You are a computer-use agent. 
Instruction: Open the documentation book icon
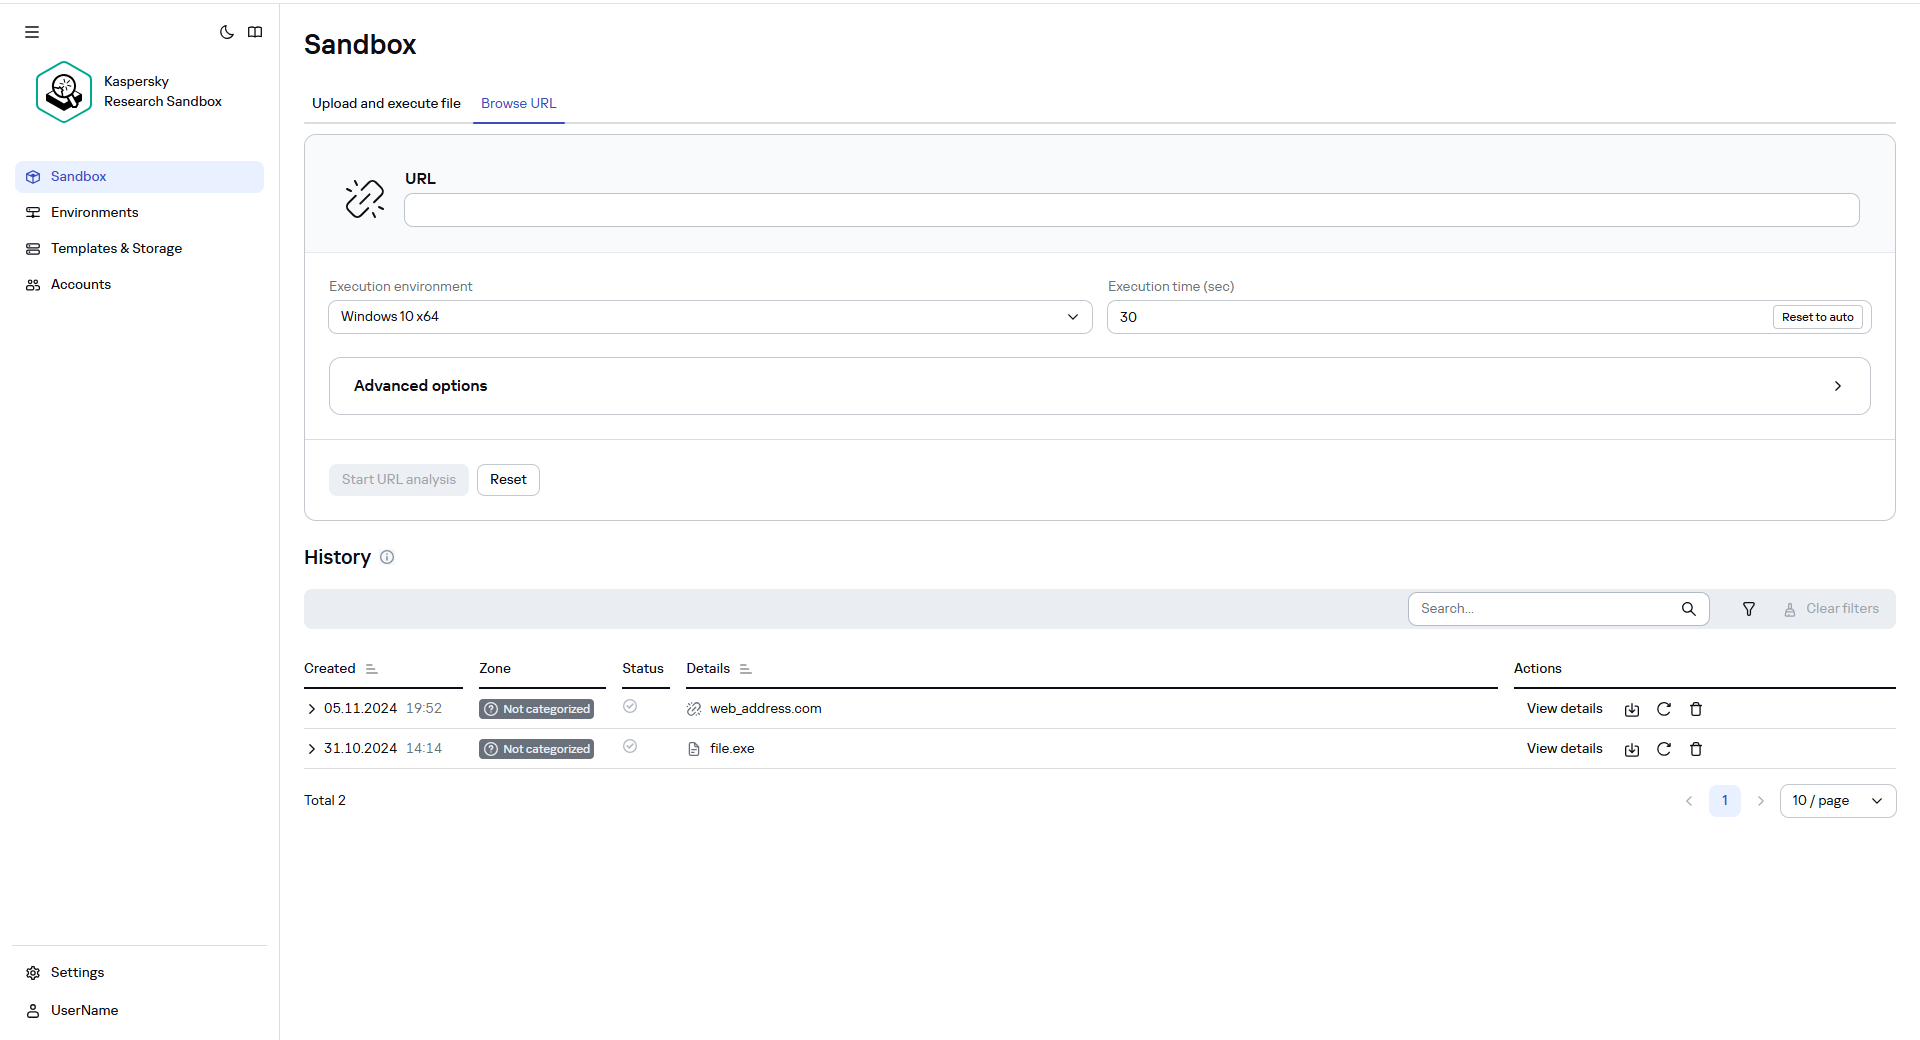256,32
